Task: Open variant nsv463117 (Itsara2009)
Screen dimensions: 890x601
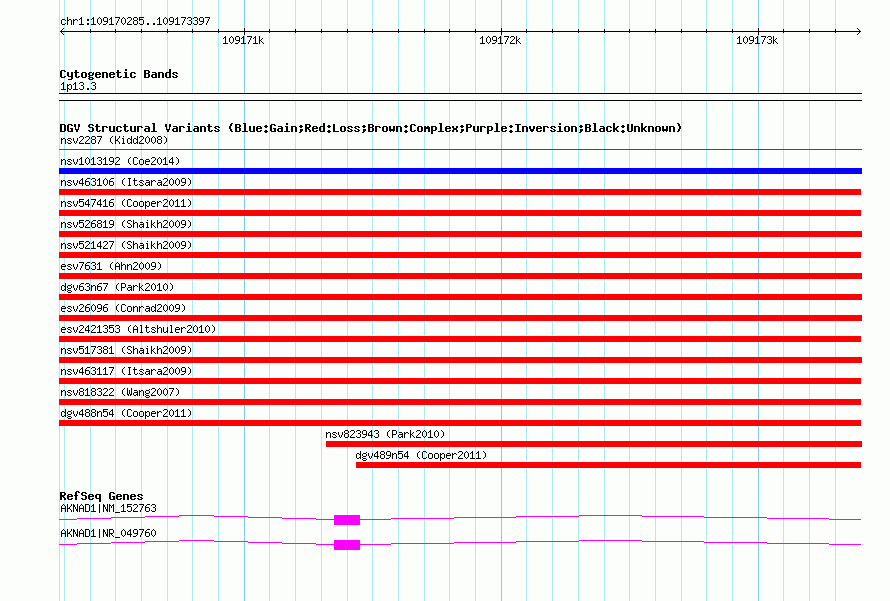Action: (x=126, y=371)
